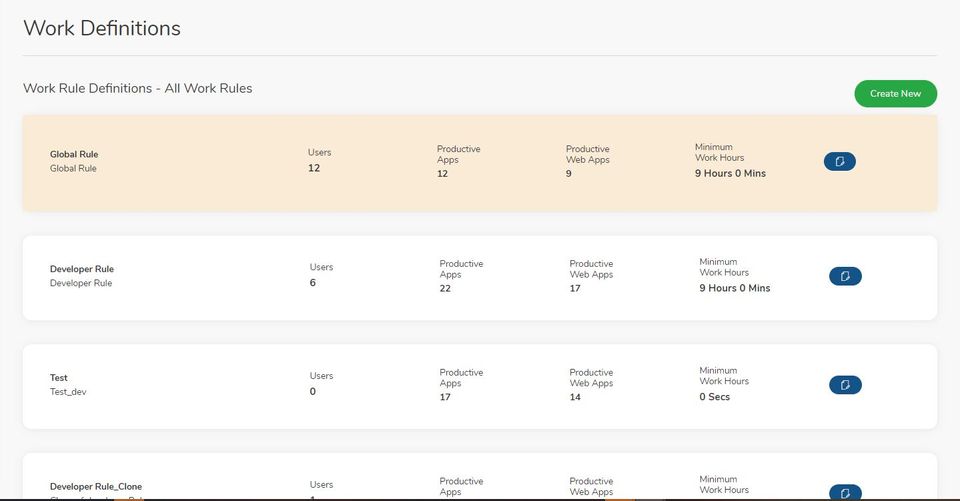
Task: Select the Developer Rule title
Action: pyautogui.click(x=82, y=269)
